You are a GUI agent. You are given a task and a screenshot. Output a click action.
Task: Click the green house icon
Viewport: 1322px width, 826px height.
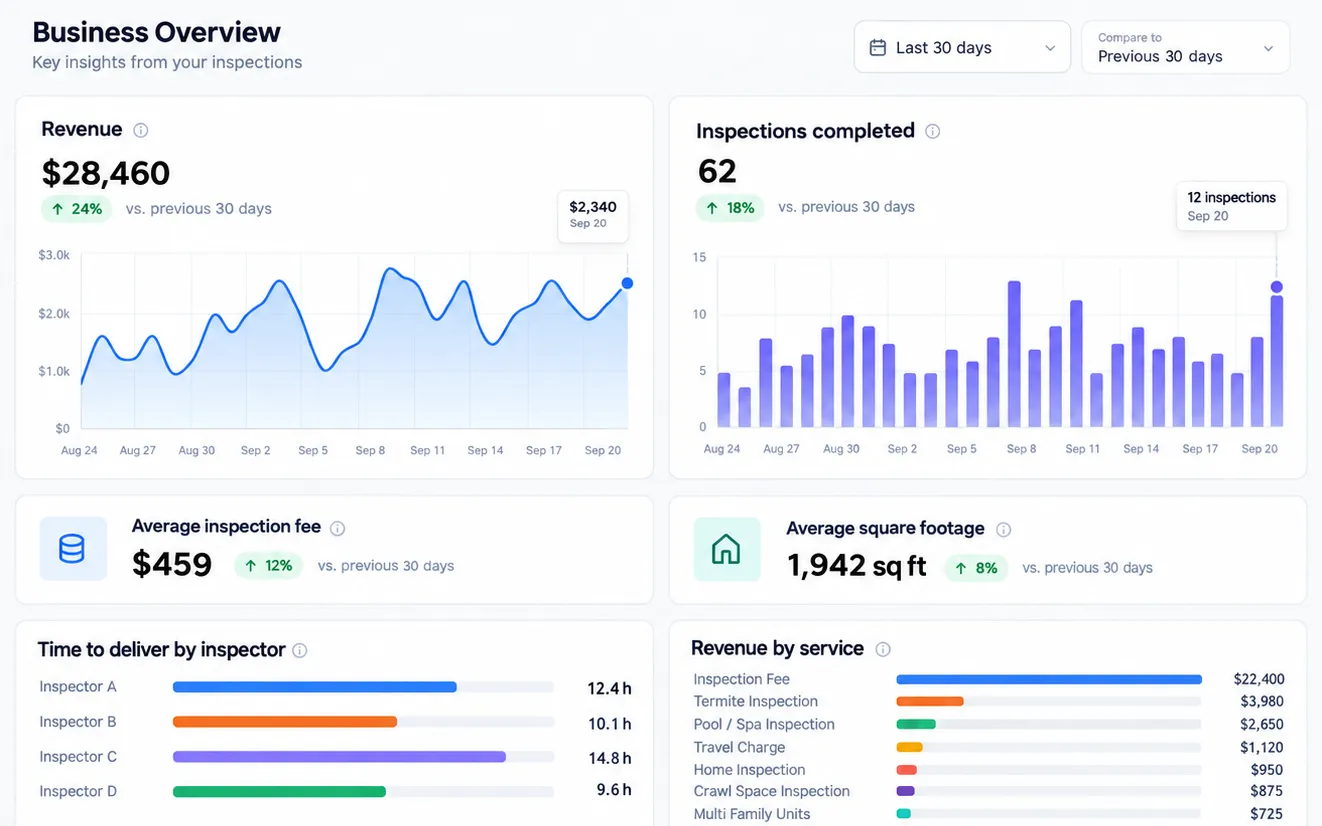pyautogui.click(x=726, y=549)
